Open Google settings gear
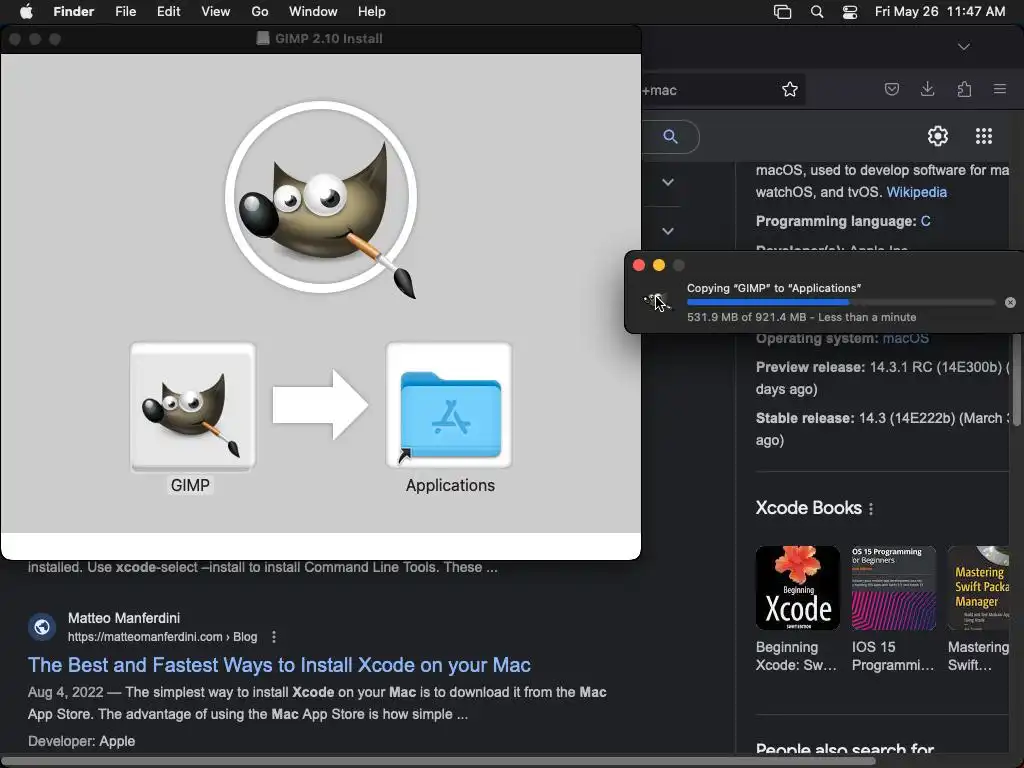This screenshot has height=768, width=1024. [x=938, y=136]
